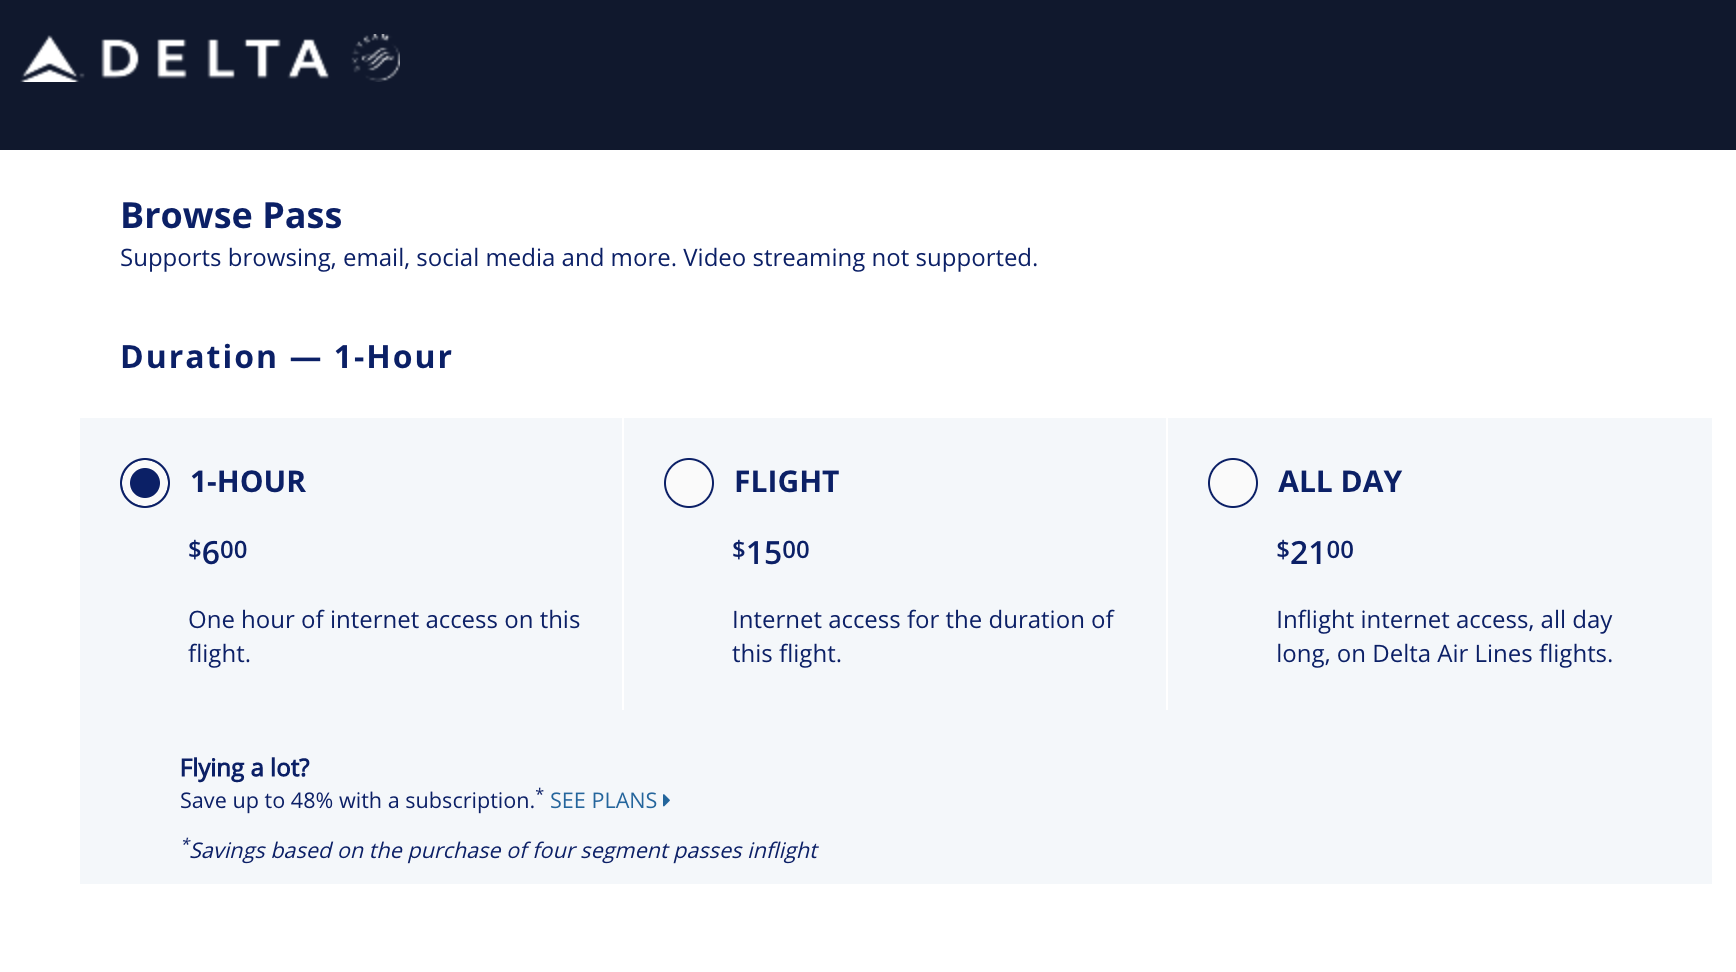Choose the ALL DAY pass label
This screenshot has height=972, width=1736.
click(x=1340, y=482)
